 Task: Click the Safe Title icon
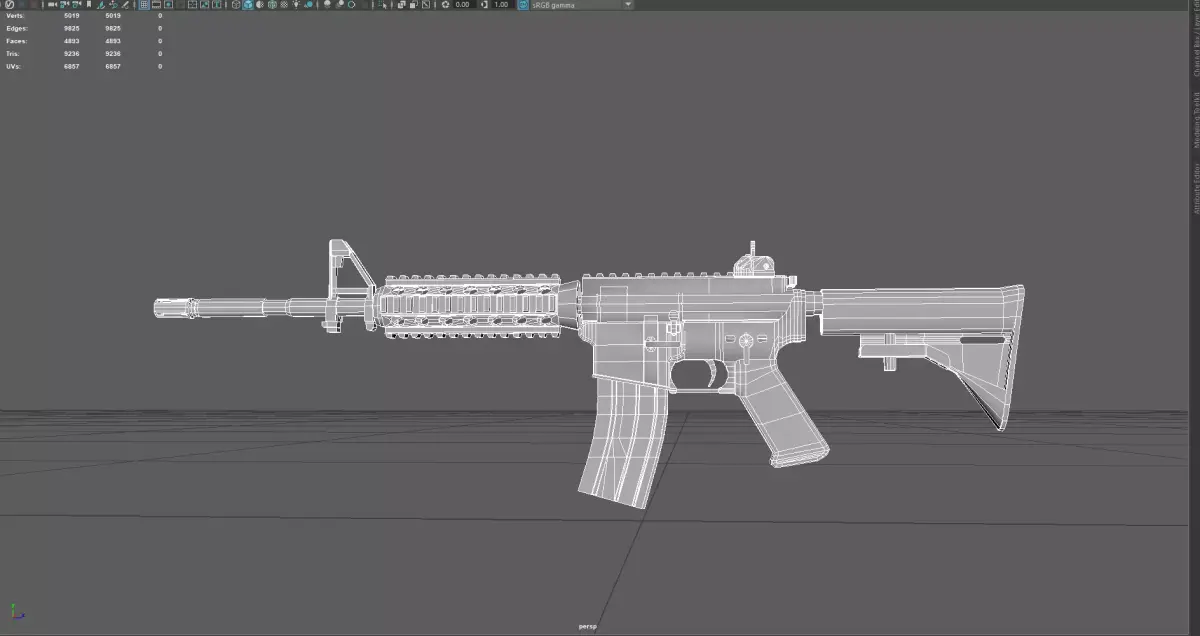point(215,5)
